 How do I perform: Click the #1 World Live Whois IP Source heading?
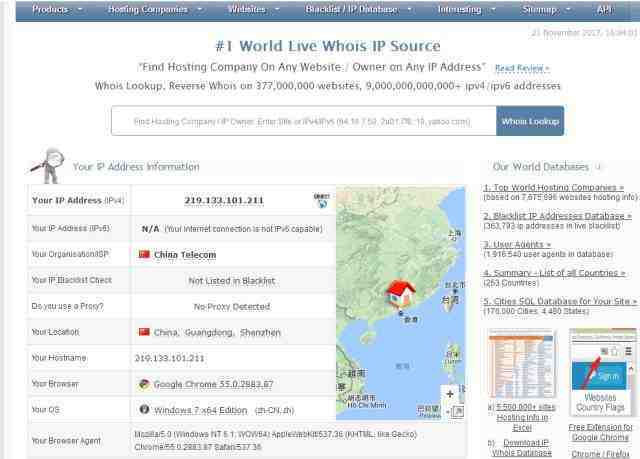tap(328, 46)
